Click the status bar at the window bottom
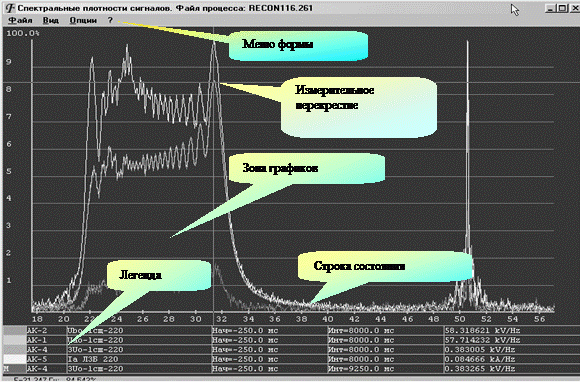Screen dimensions: 580x382 290,379
